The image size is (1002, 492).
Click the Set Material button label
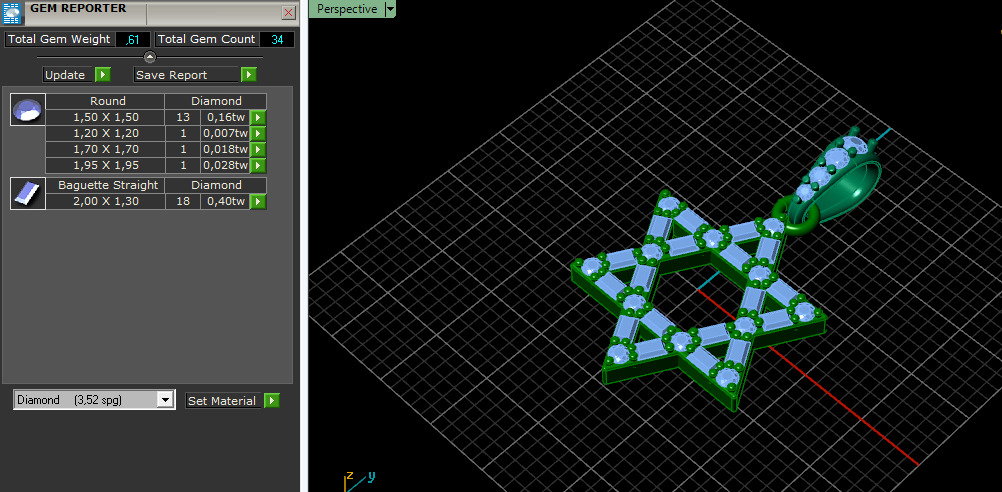pos(224,401)
